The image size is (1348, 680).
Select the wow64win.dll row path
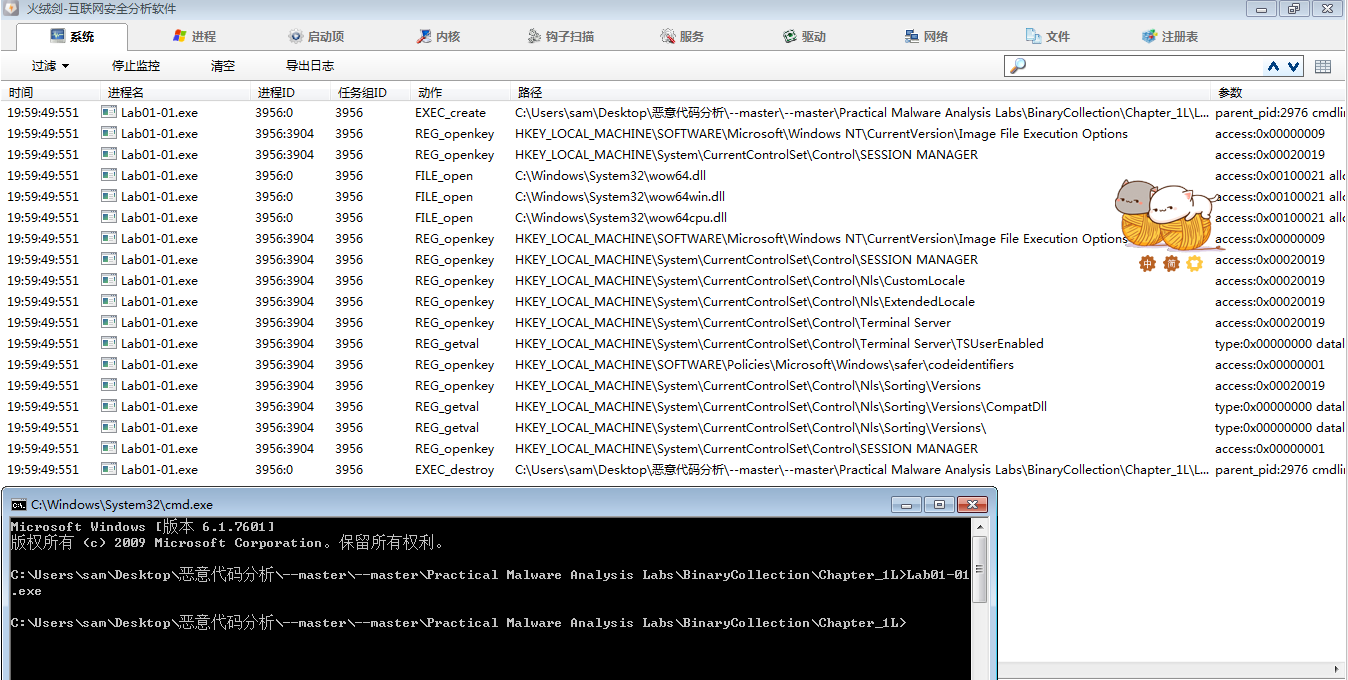(x=620, y=196)
